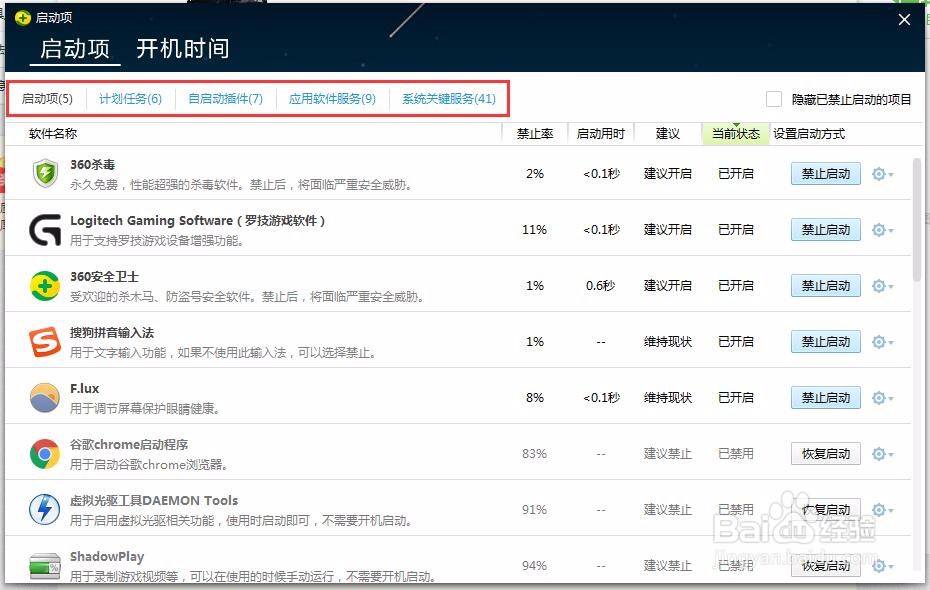Open the gear settings dropdown for 360安全卫士

coord(883,286)
